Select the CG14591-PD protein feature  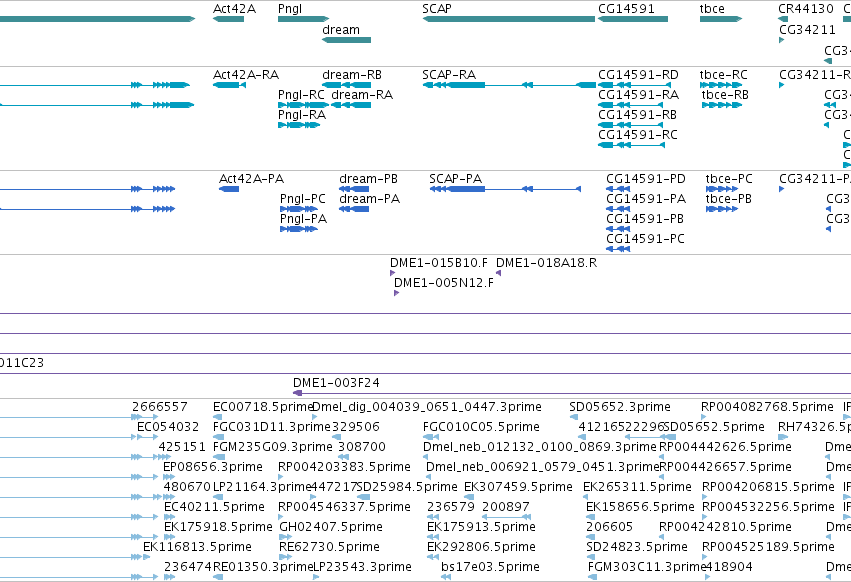[x=618, y=189]
